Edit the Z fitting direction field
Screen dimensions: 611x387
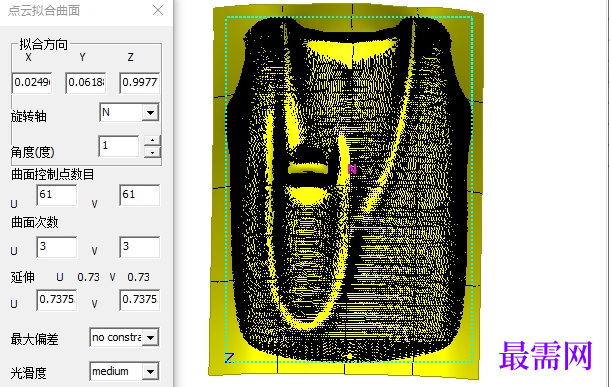tap(140, 83)
